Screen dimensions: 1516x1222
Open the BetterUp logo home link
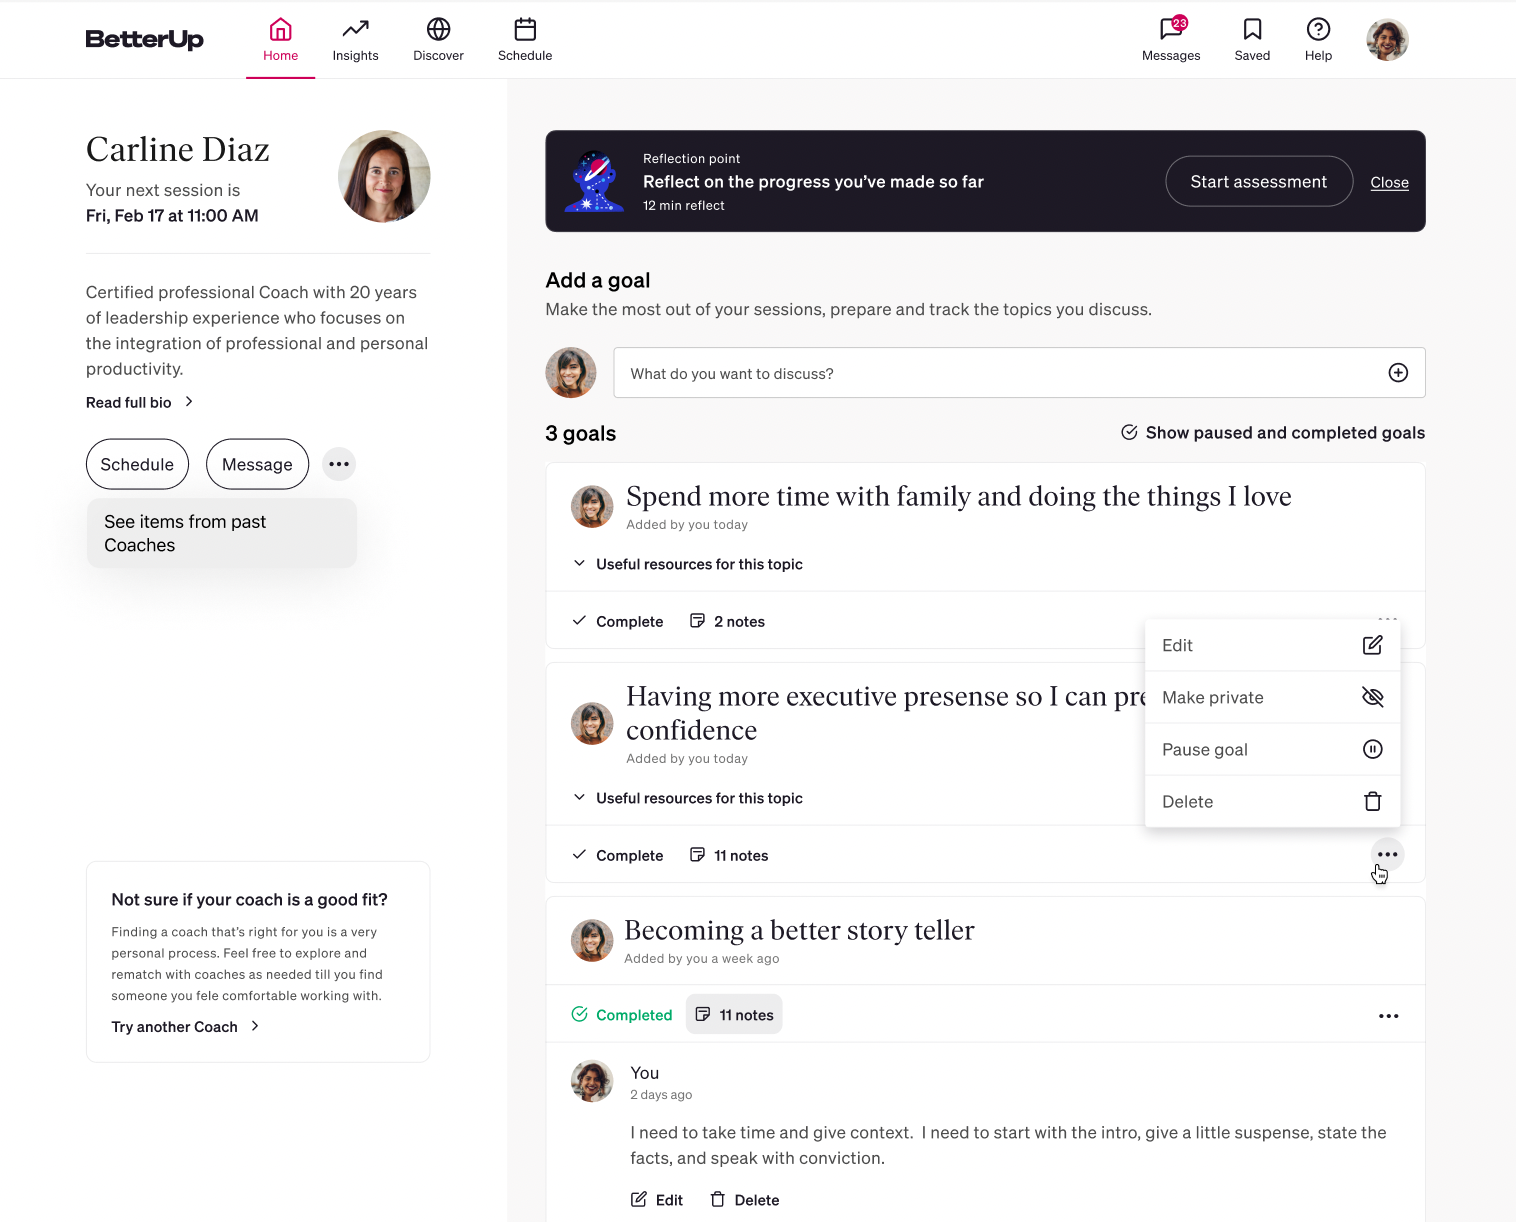coord(144,39)
